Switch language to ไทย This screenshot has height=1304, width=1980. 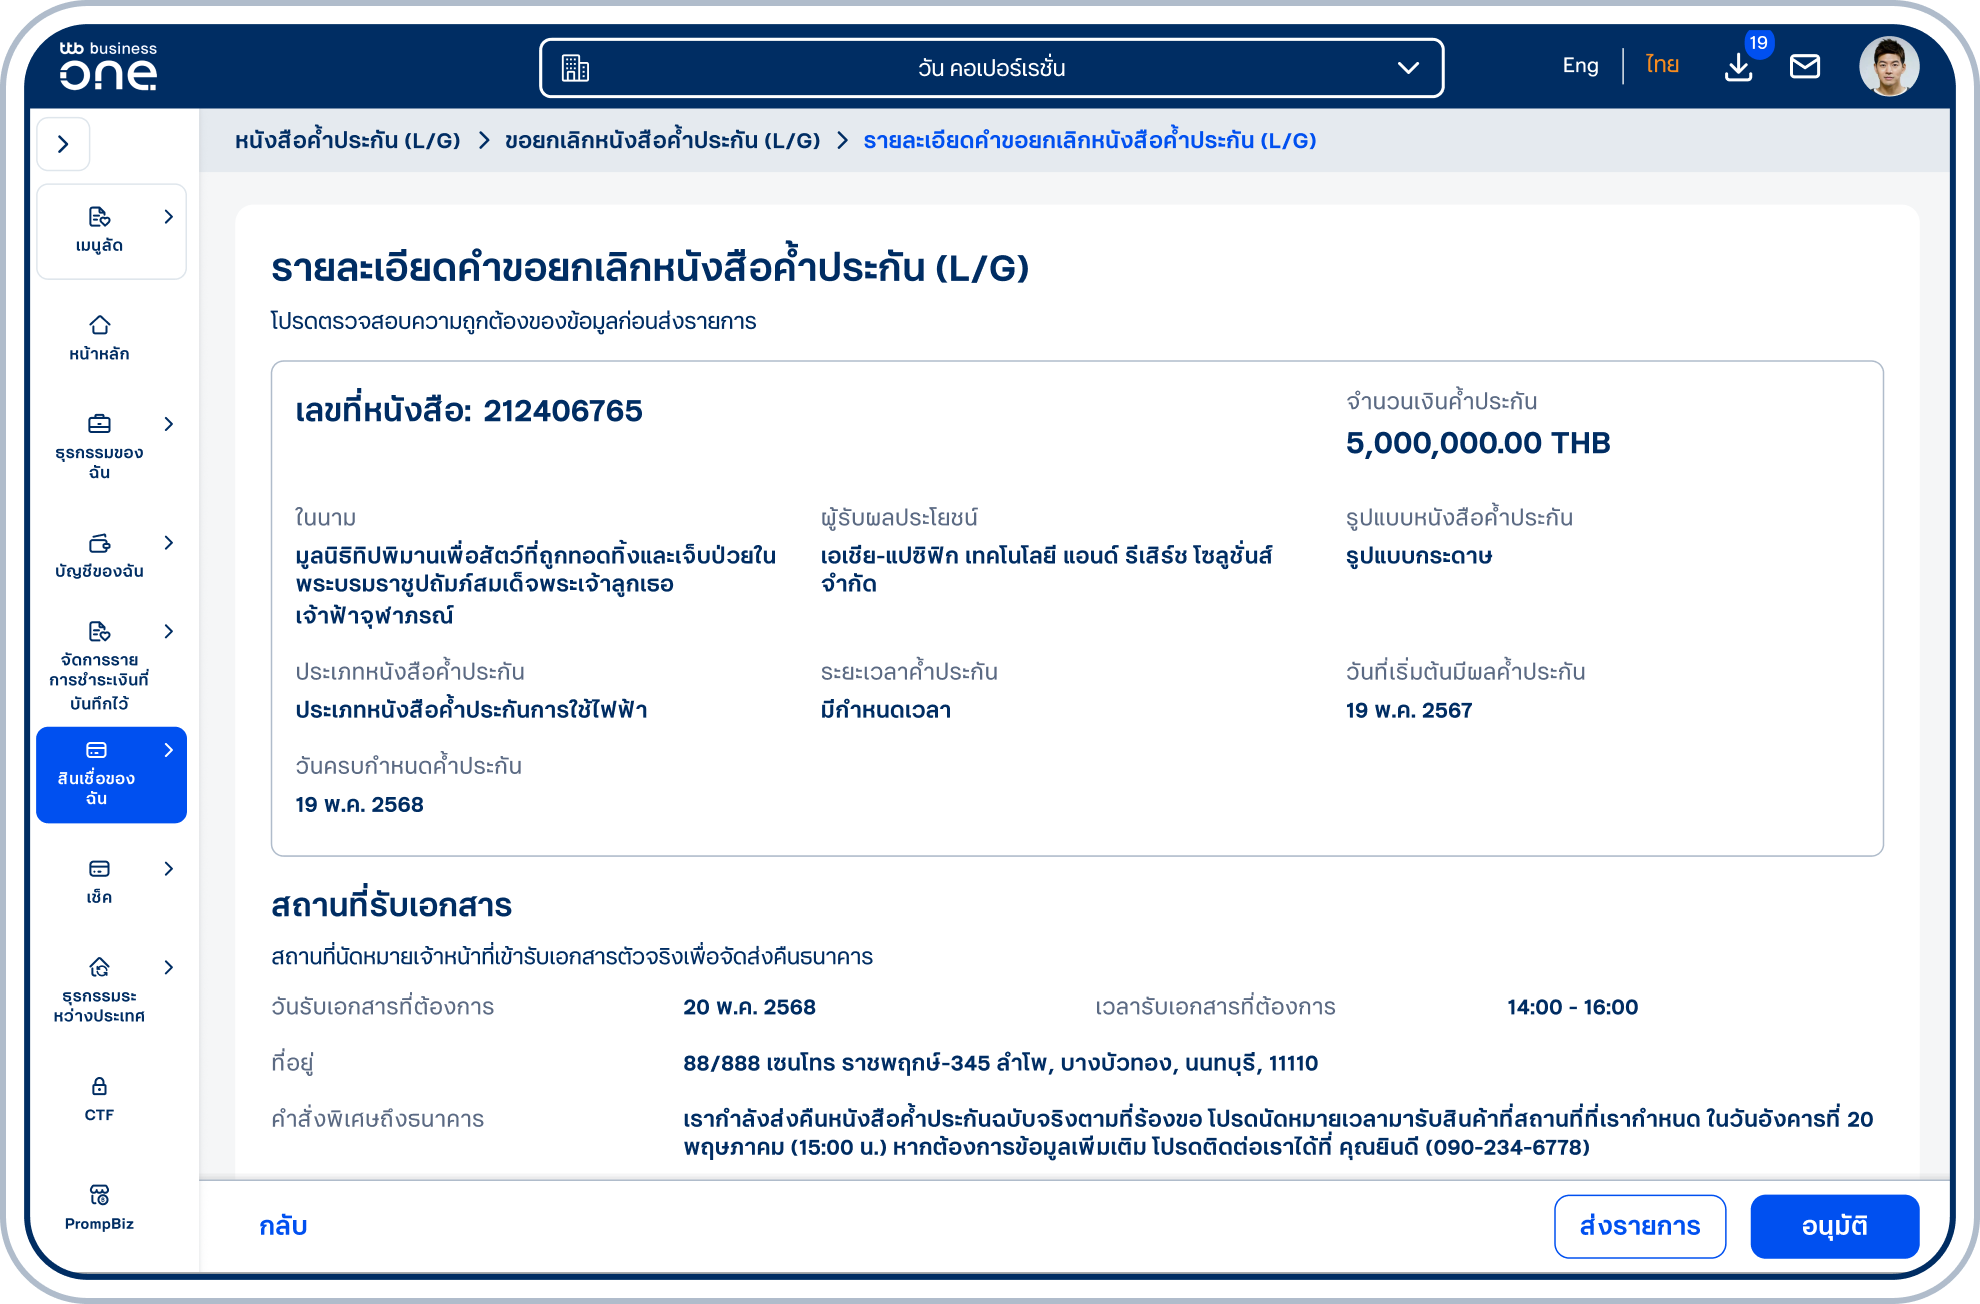(x=1662, y=66)
